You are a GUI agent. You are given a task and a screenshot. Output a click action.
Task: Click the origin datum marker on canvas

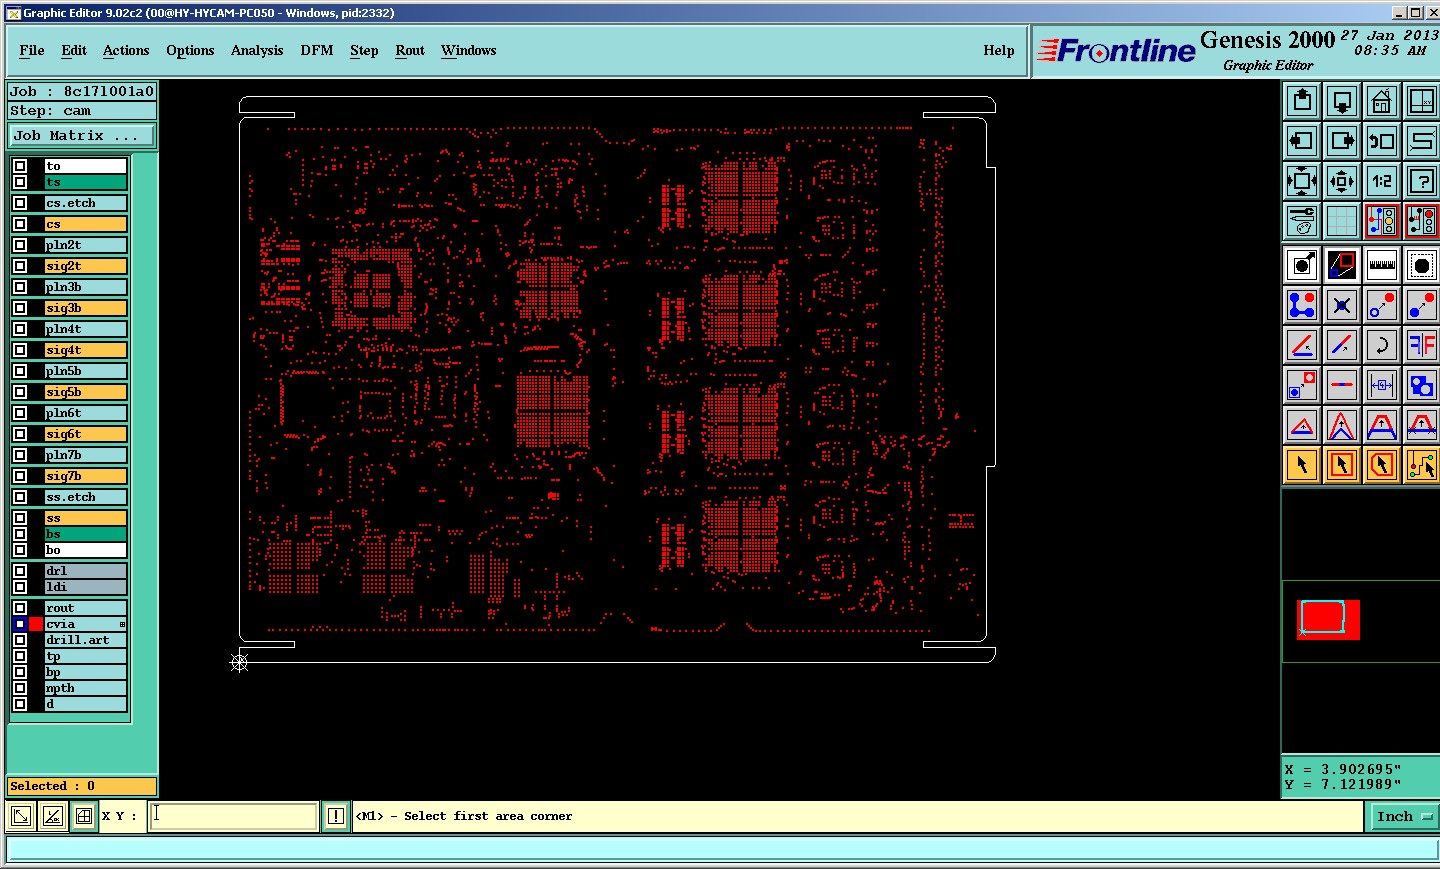(x=239, y=662)
